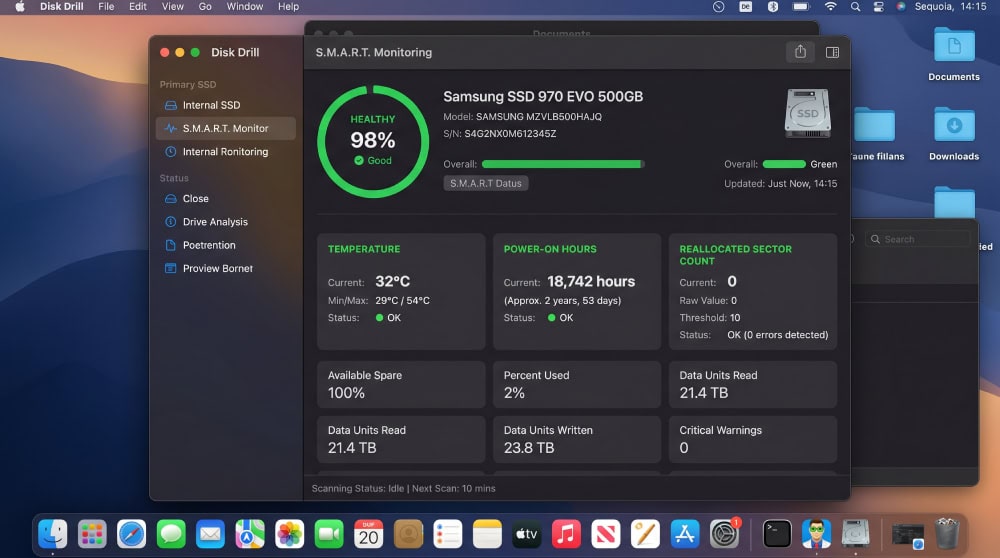Open the View menu
Image resolution: width=1000 pixels, height=558 pixels.
pos(172,6)
